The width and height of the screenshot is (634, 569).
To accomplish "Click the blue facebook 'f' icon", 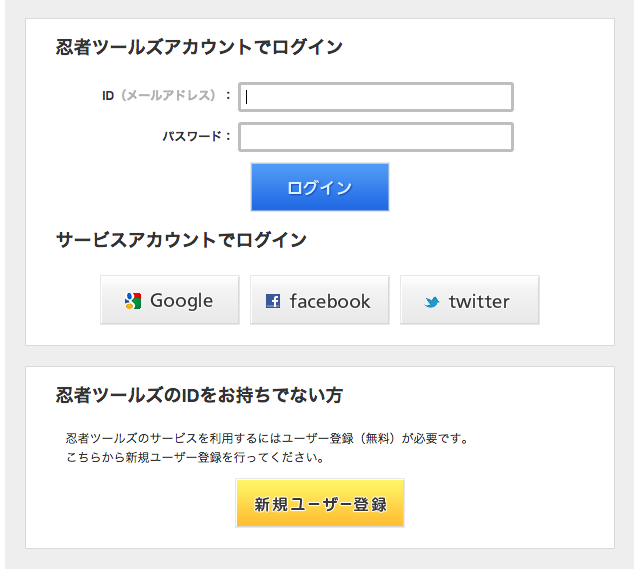I will 273,301.
